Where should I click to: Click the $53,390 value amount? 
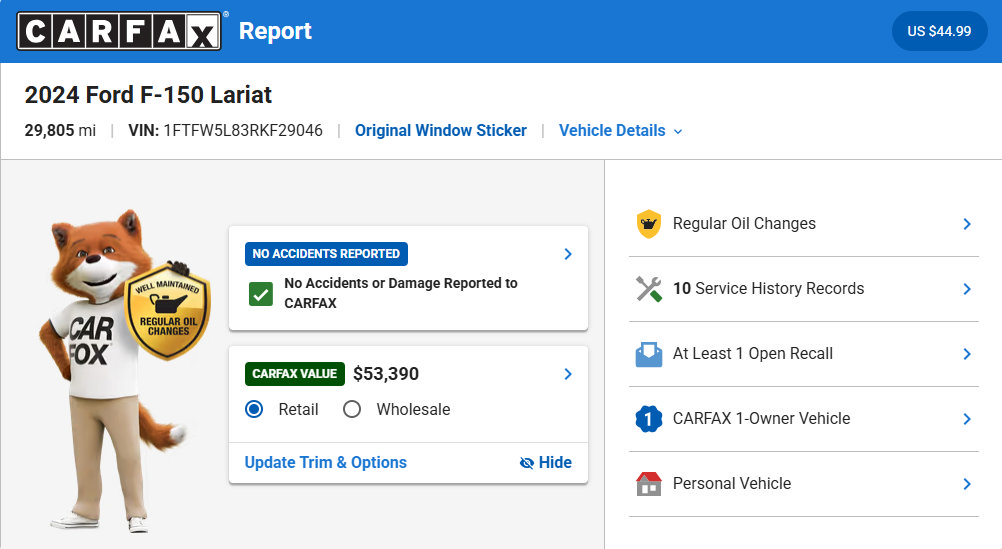click(x=386, y=374)
